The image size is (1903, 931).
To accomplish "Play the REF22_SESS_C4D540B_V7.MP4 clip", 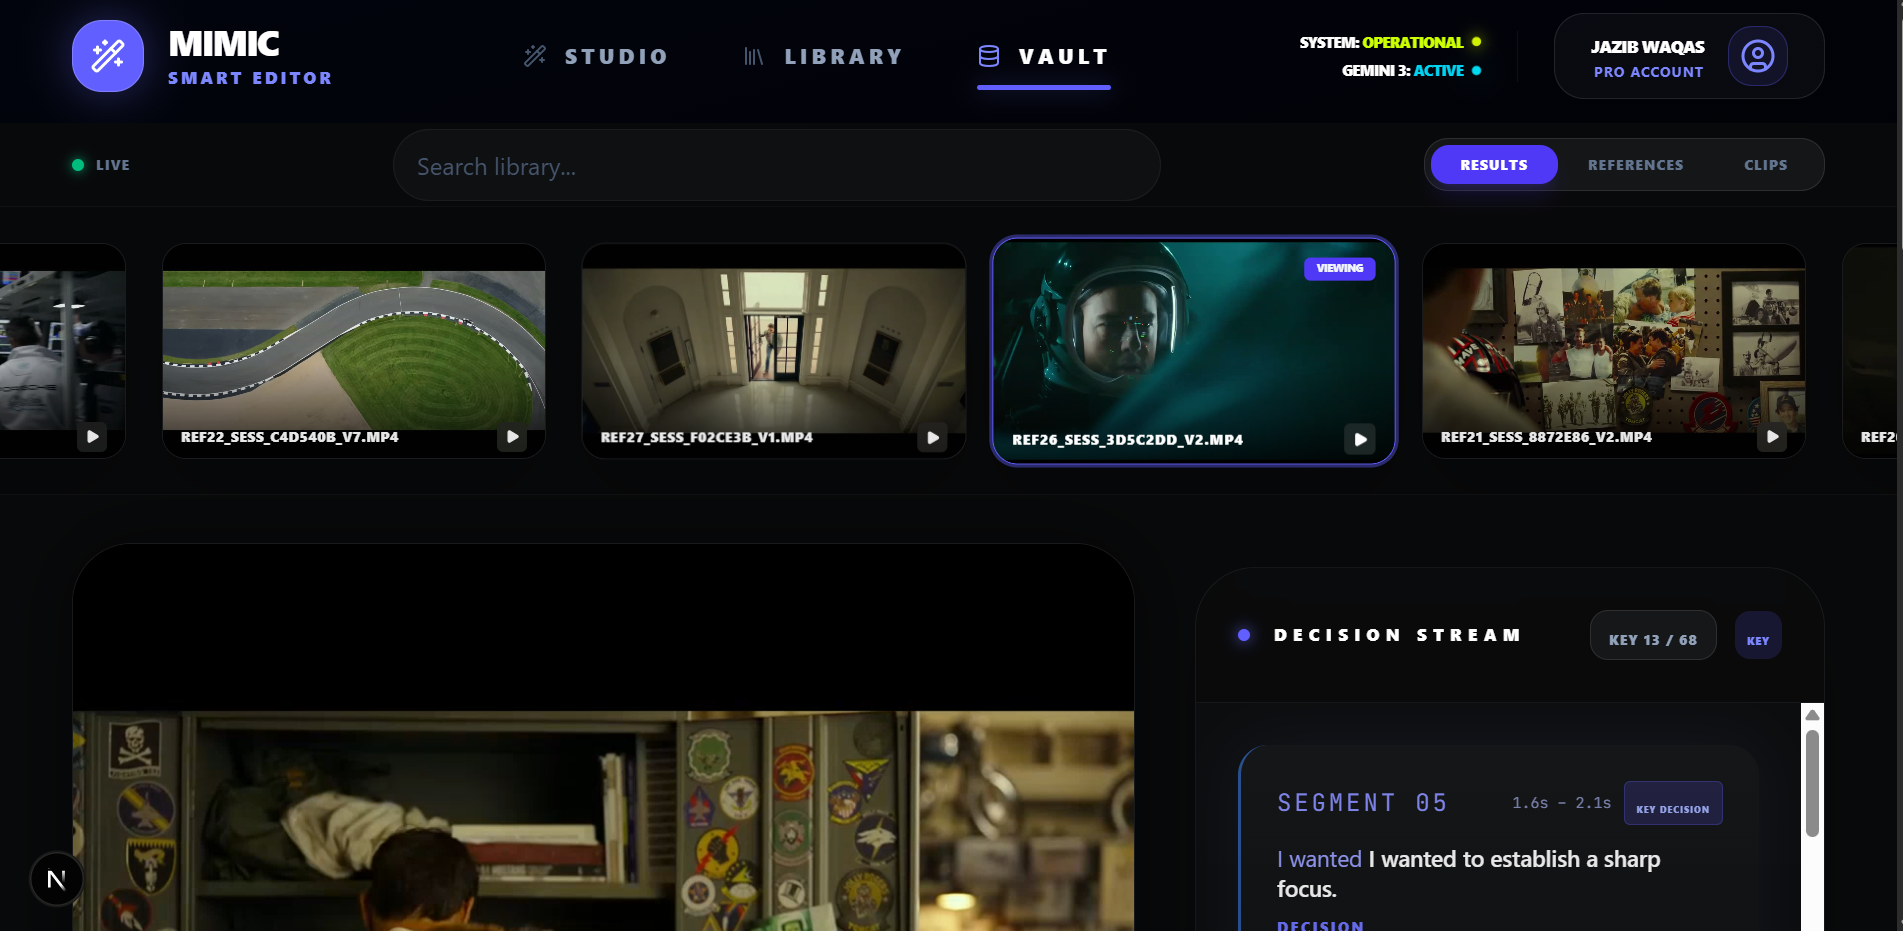I will 512,437.
